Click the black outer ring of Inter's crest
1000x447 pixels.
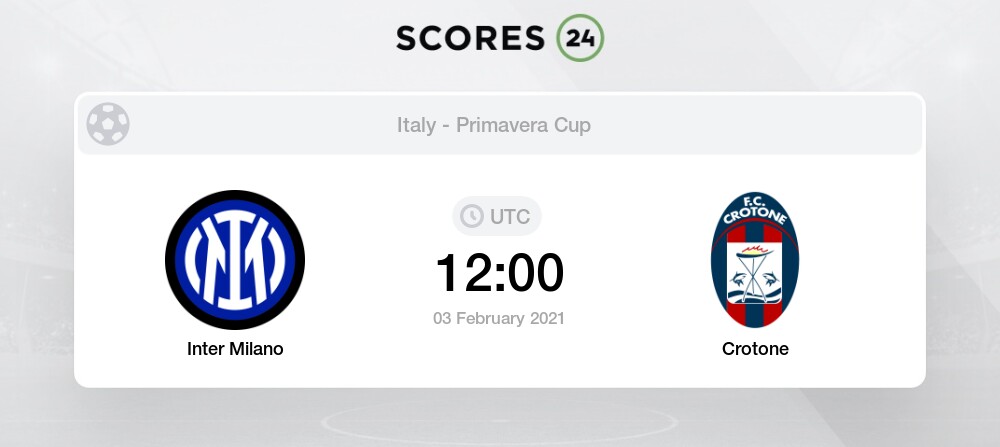pyautogui.click(x=173, y=260)
